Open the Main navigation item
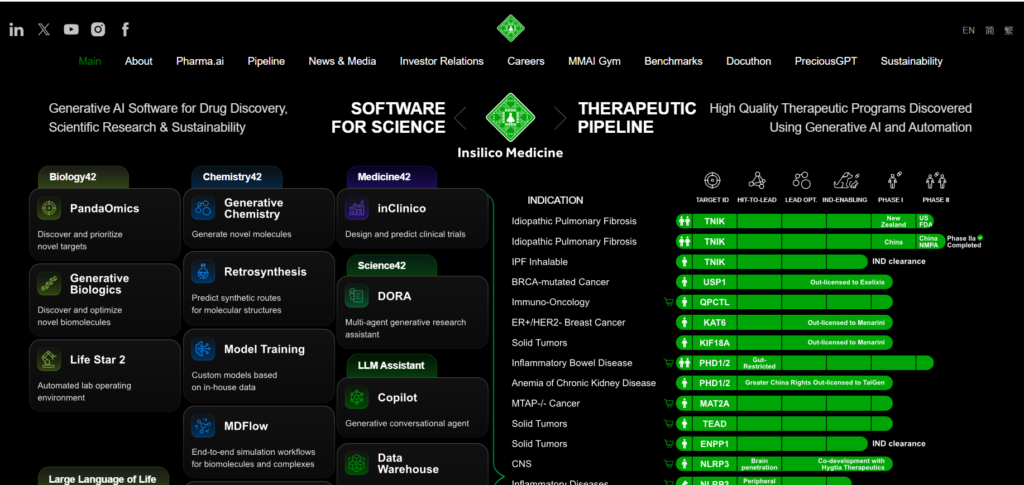 (90, 61)
